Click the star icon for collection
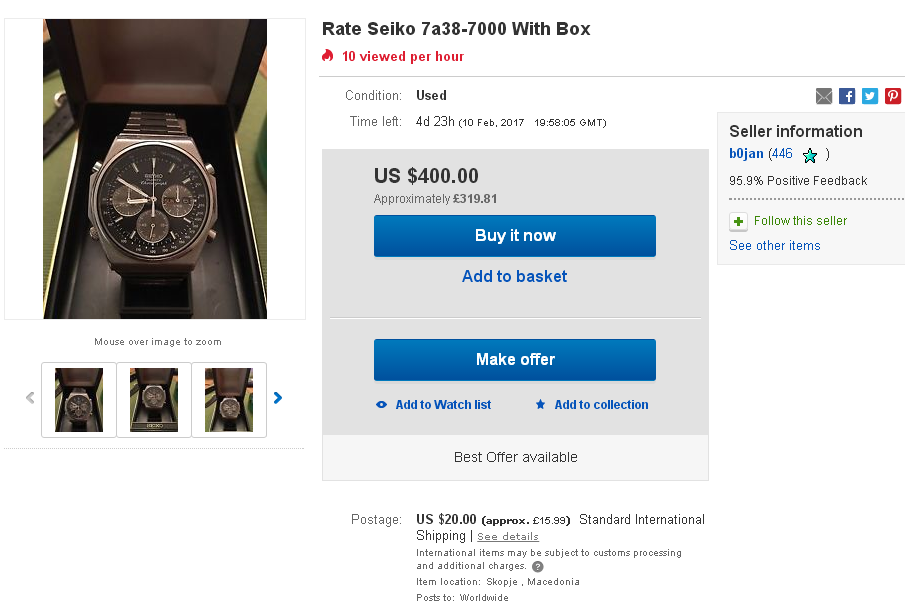 click(x=541, y=405)
